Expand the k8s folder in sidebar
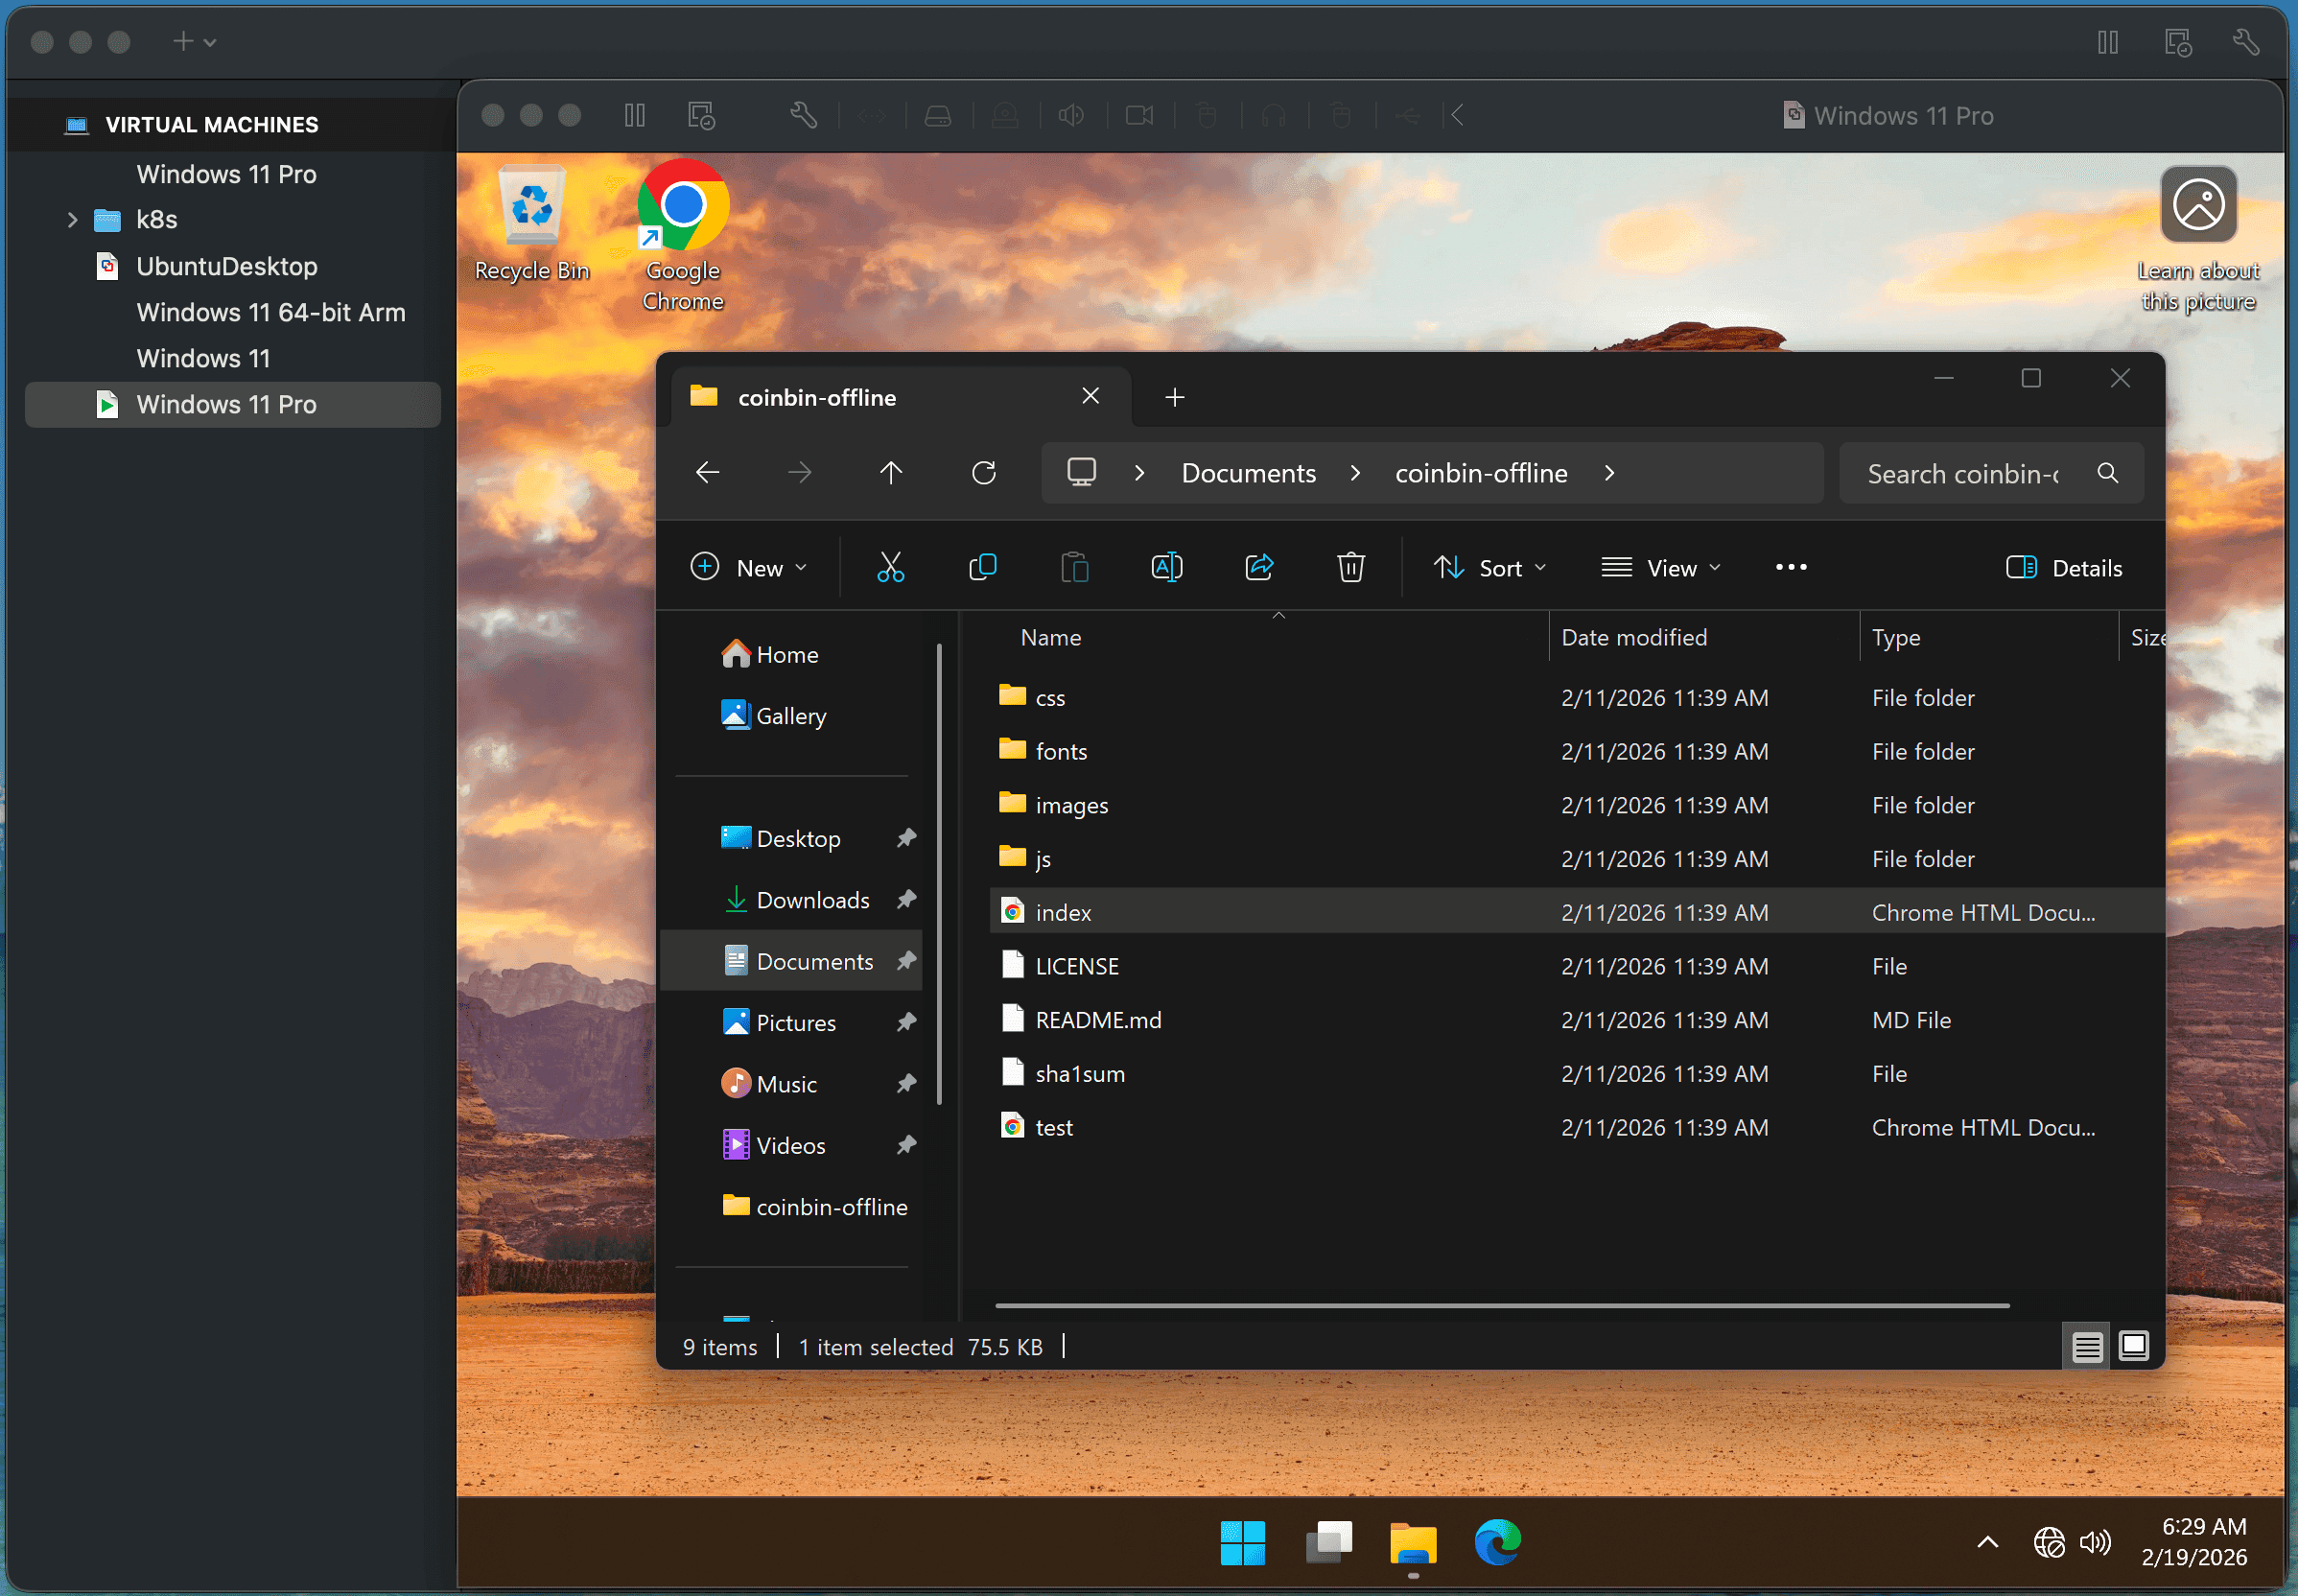 pyautogui.click(x=72, y=220)
